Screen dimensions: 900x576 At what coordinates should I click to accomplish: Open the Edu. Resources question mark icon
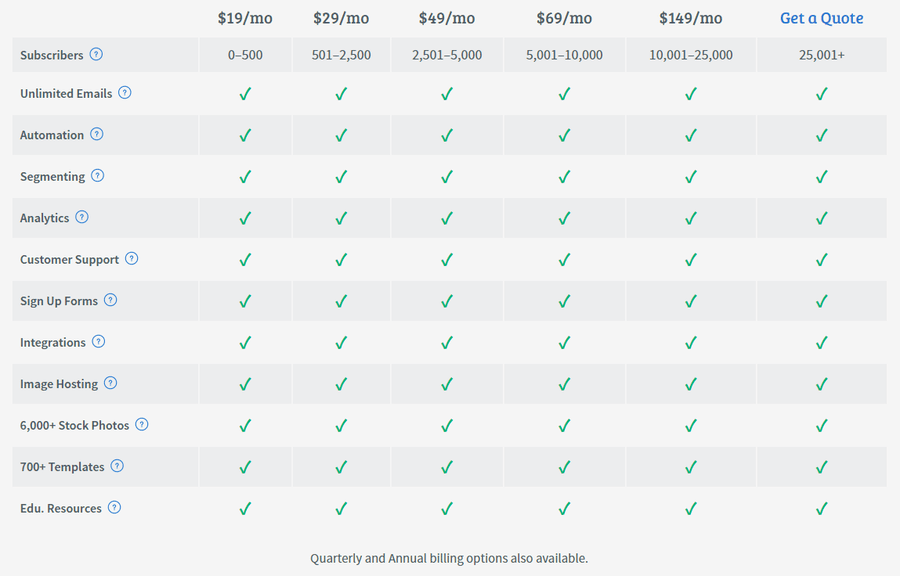click(x=114, y=507)
